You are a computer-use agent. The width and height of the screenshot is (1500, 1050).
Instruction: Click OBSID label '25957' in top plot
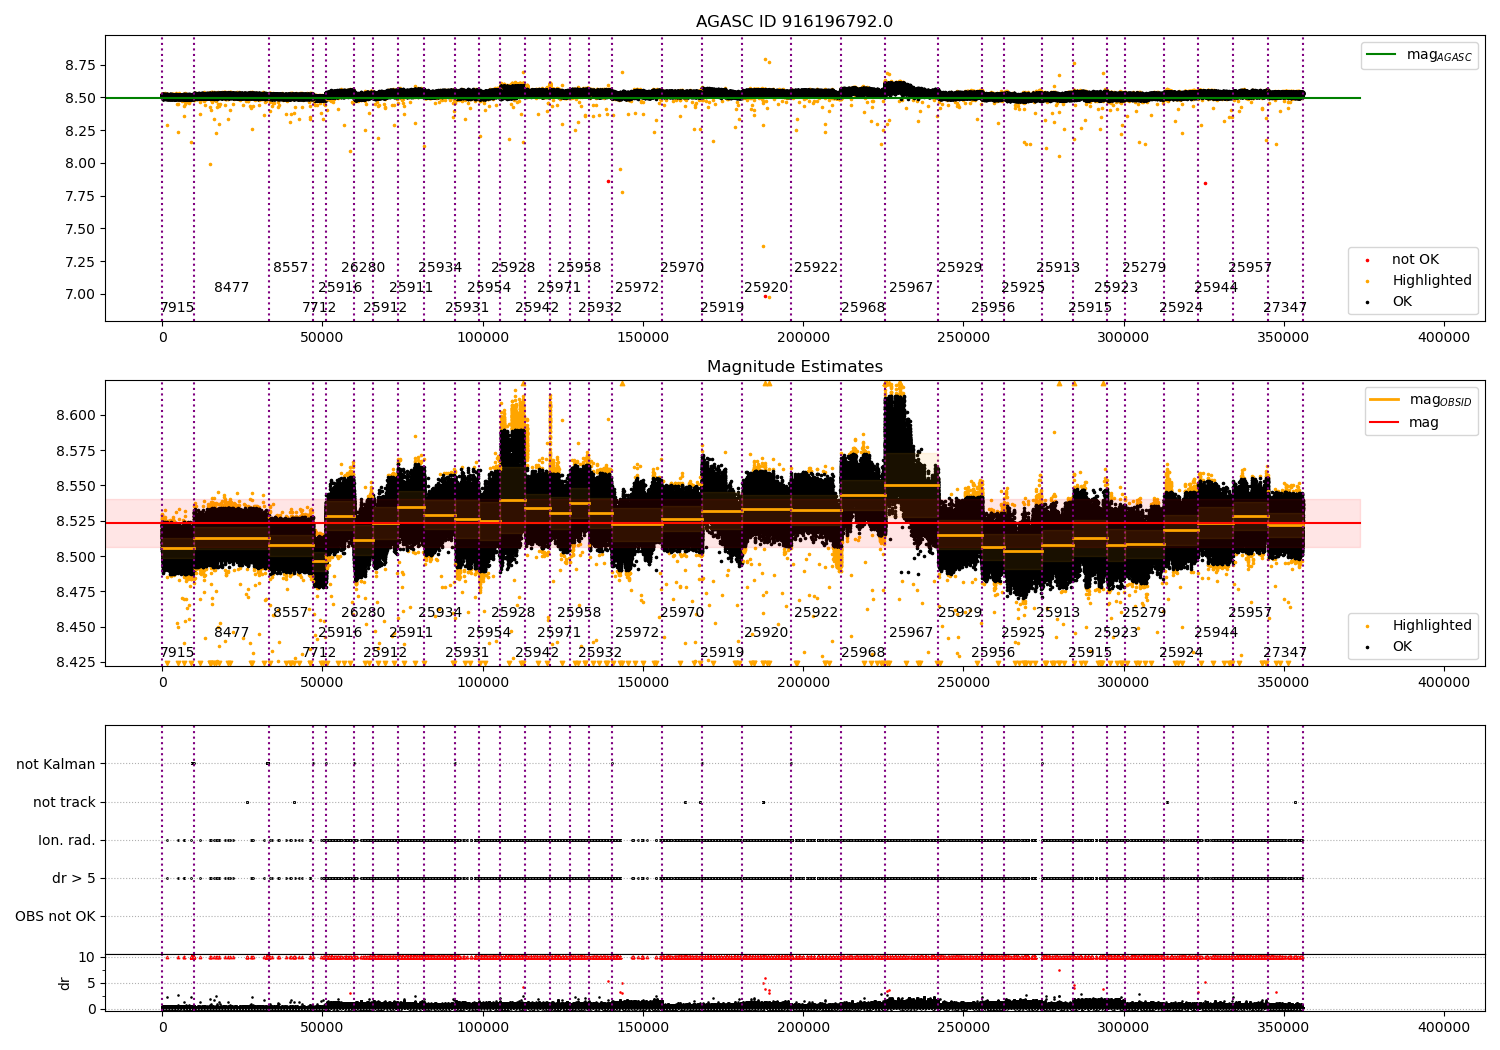[x=1250, y=267]
